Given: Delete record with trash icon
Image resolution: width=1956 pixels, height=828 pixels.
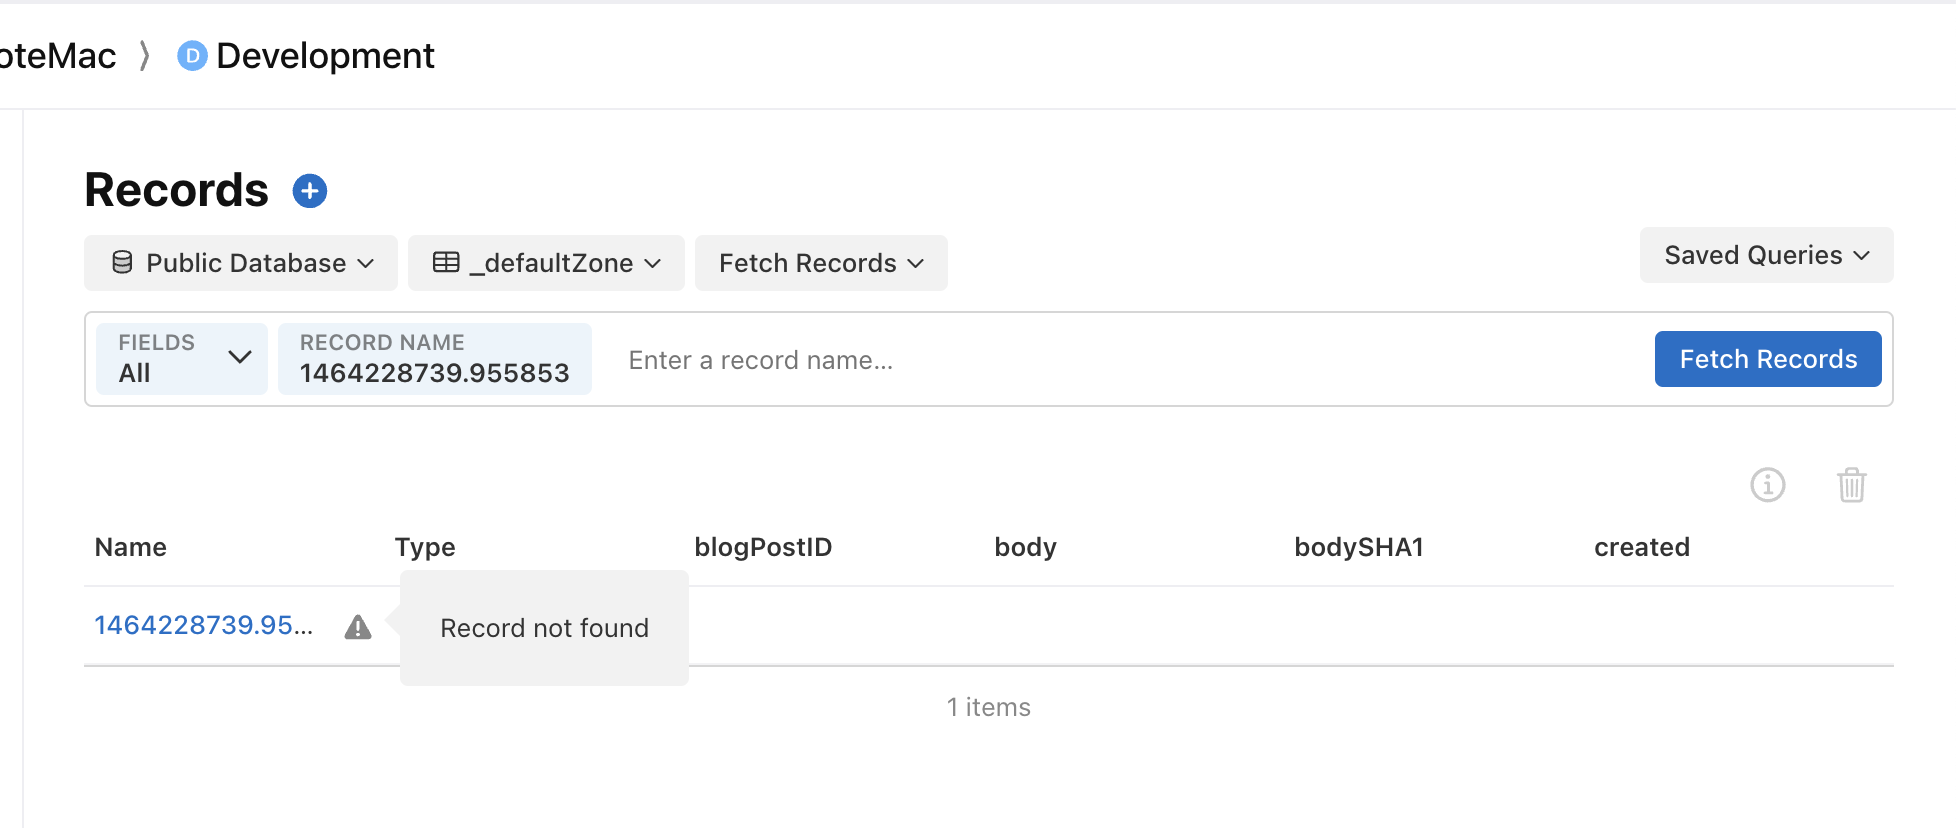Looking at the screenshot, I should 1851,485.
